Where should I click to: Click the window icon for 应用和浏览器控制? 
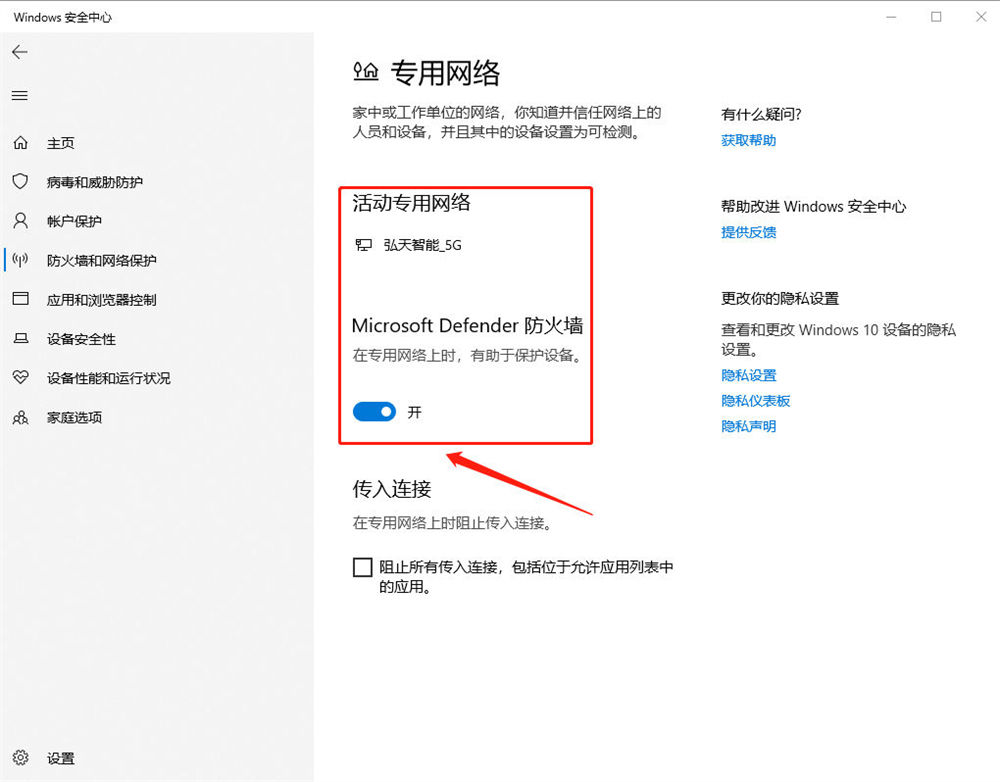pos(20,299)
